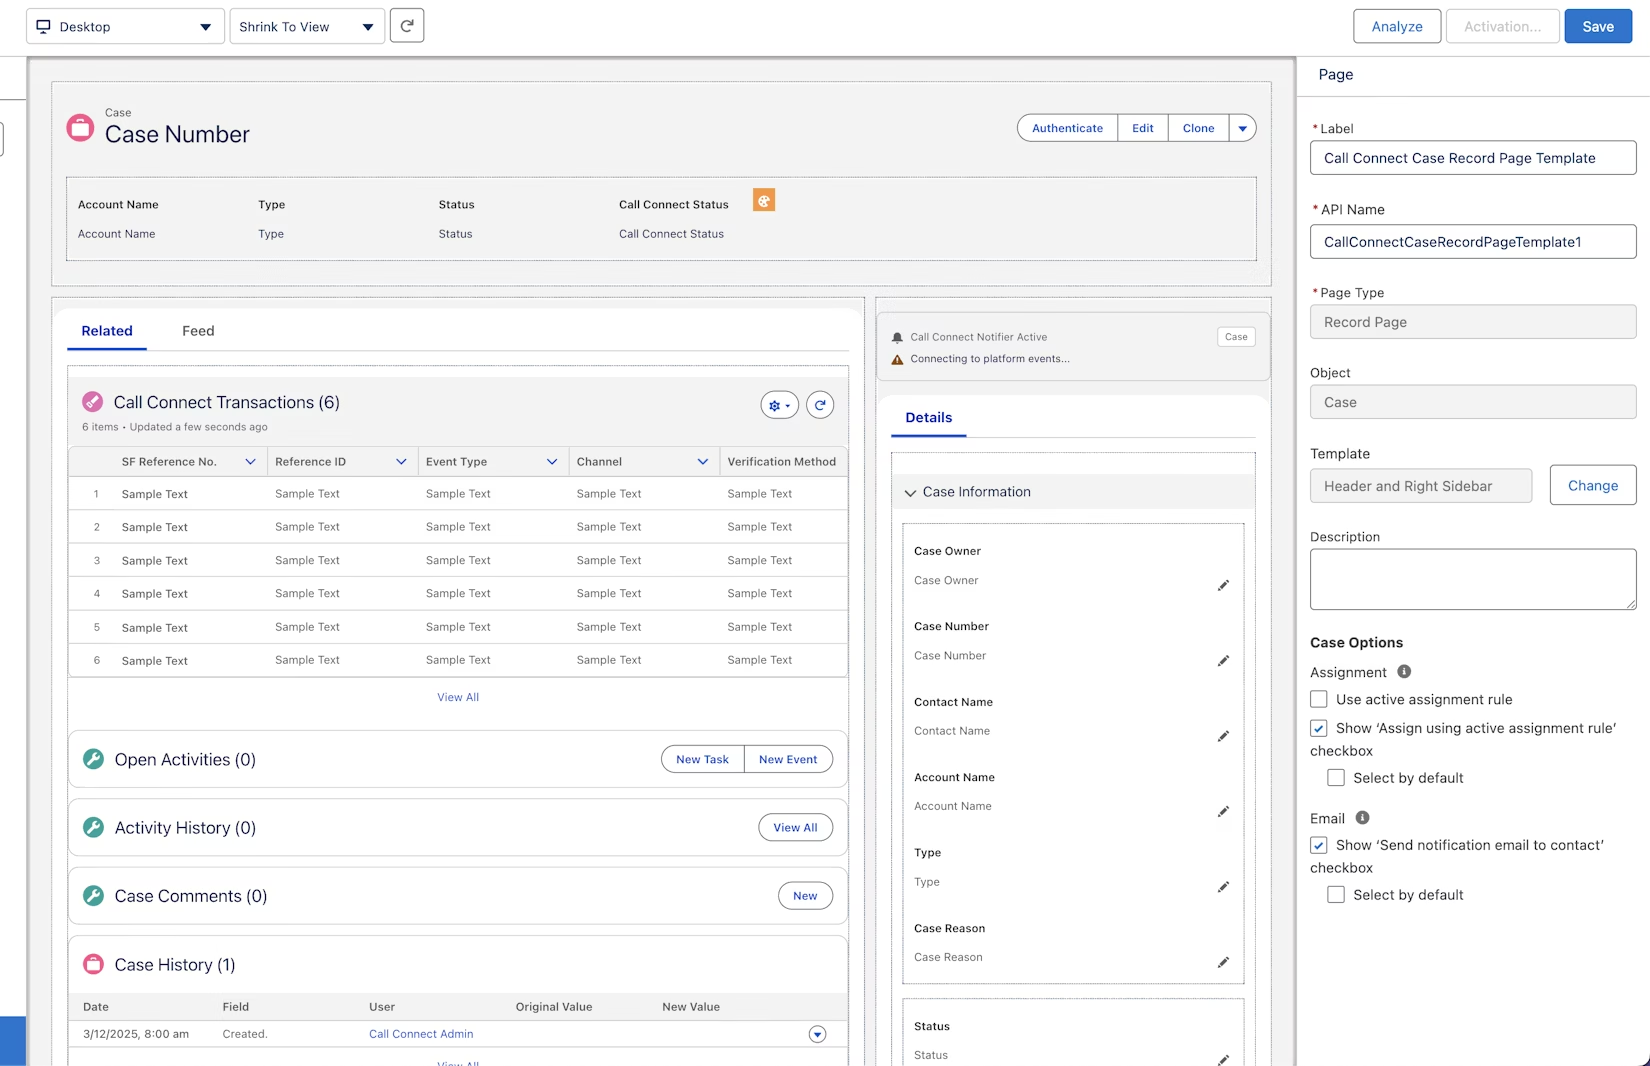Click the notifier bell icon

[897, 338]
